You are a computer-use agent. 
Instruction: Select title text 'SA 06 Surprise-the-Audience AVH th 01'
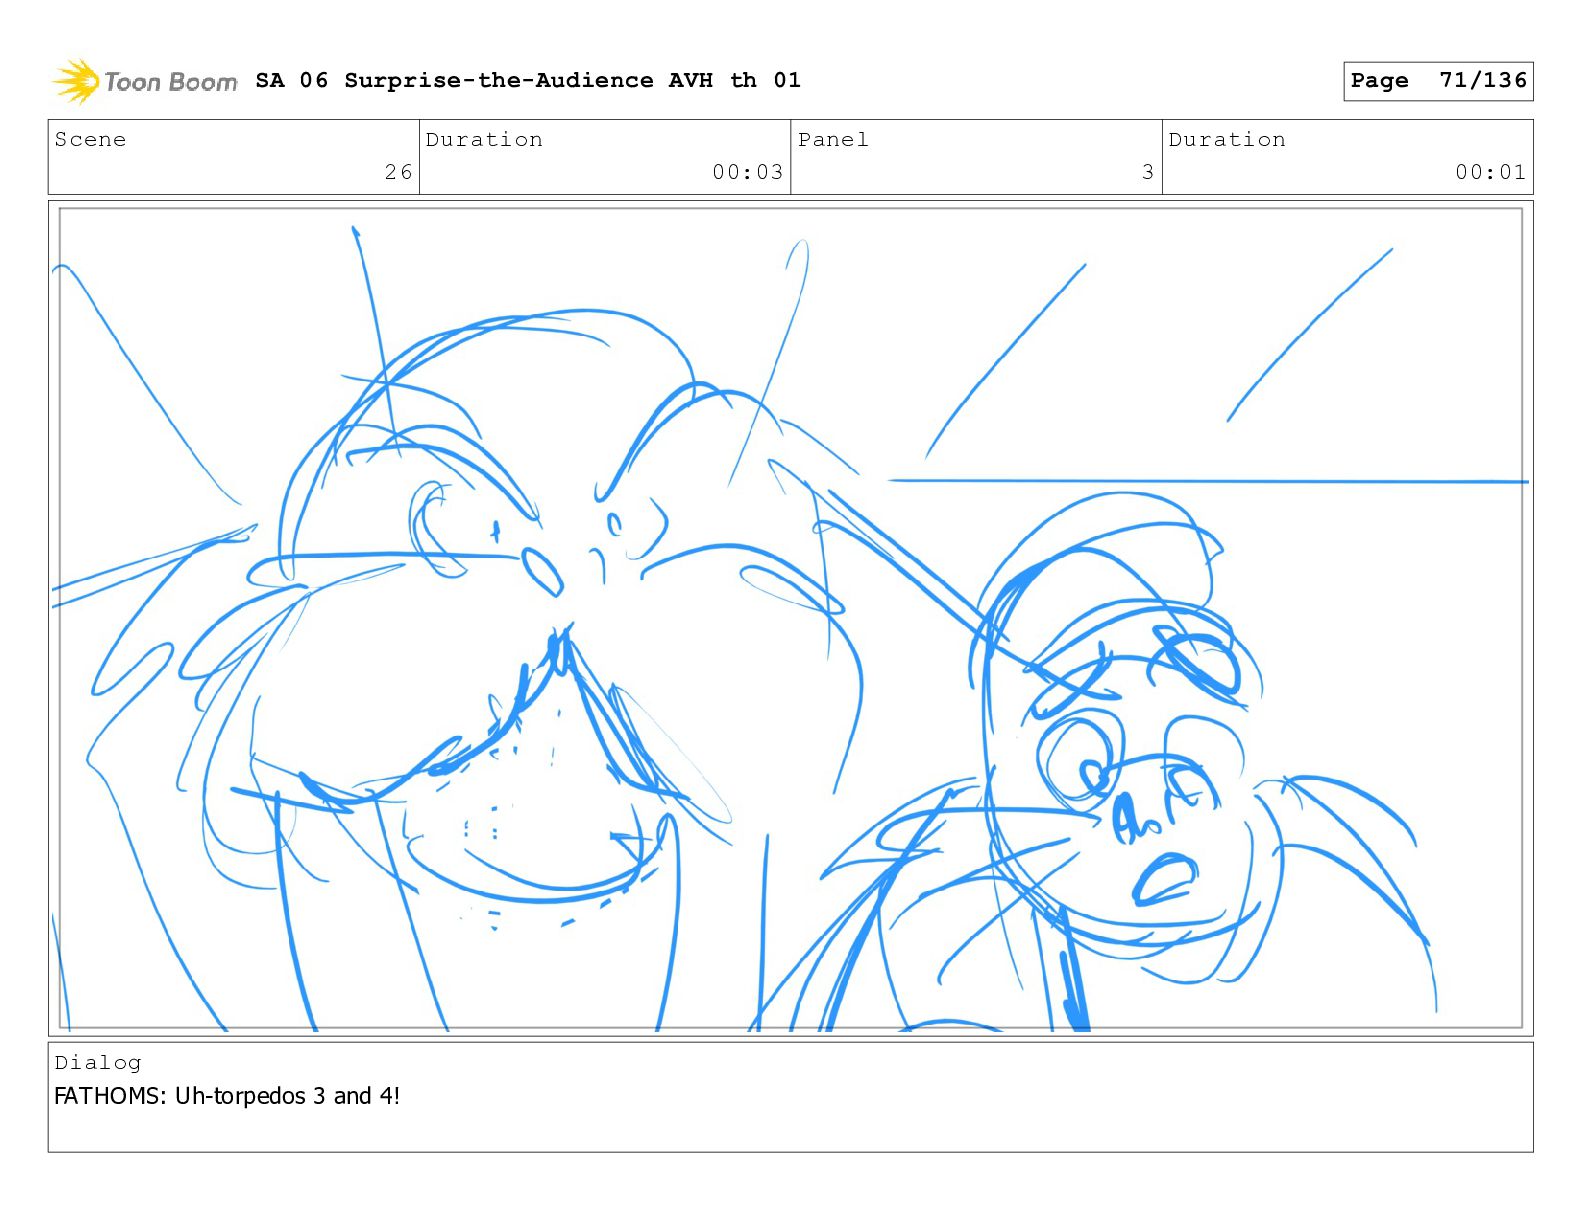click(528, 80)
